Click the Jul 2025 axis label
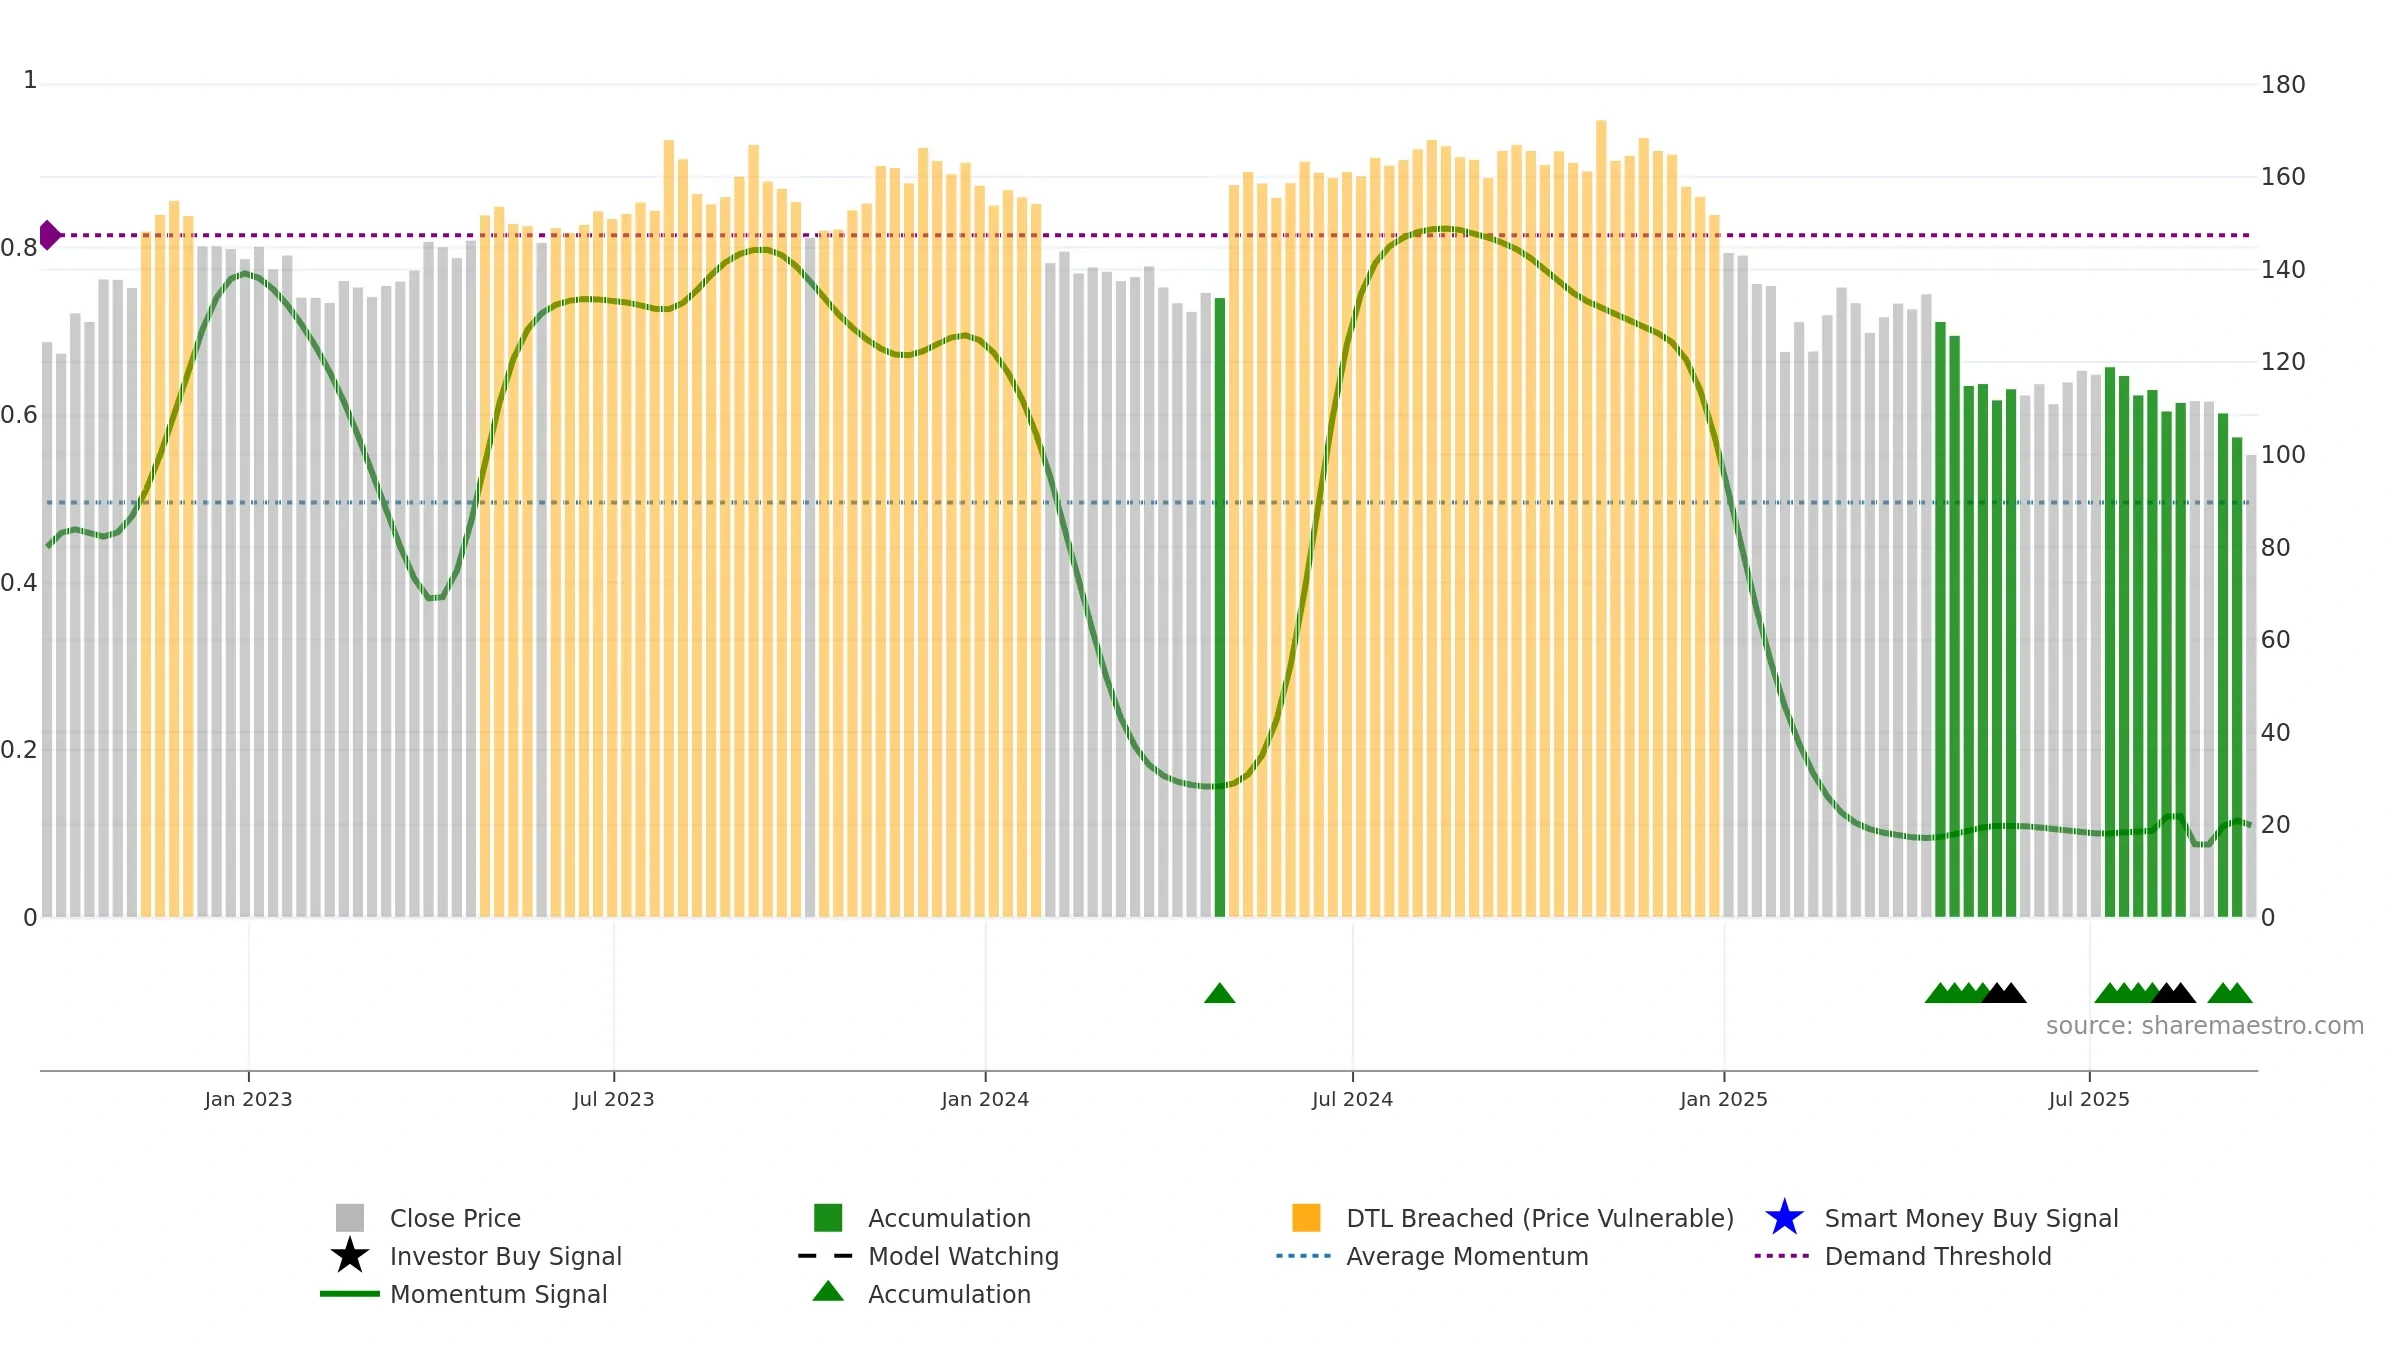Screen dimensions: 2400x1350 point(2089,1100)
